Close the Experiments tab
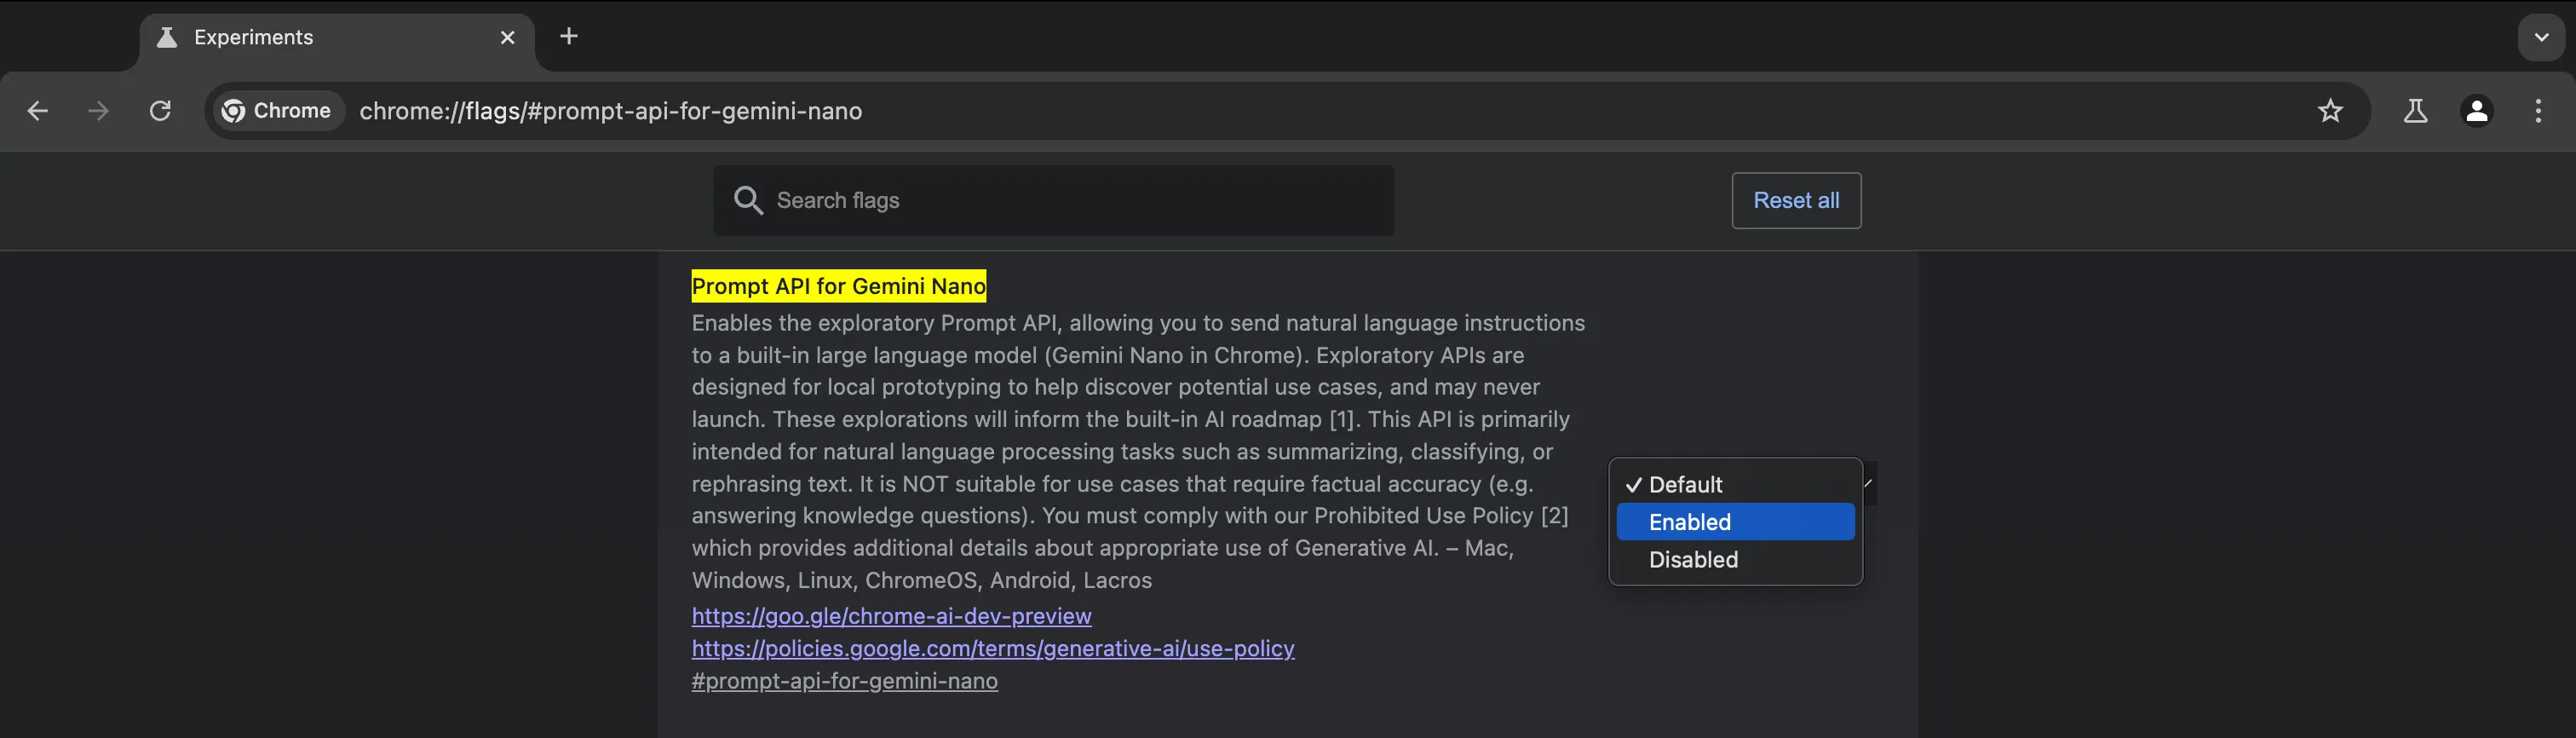The image size is (2576, 738). coord(507,37)
